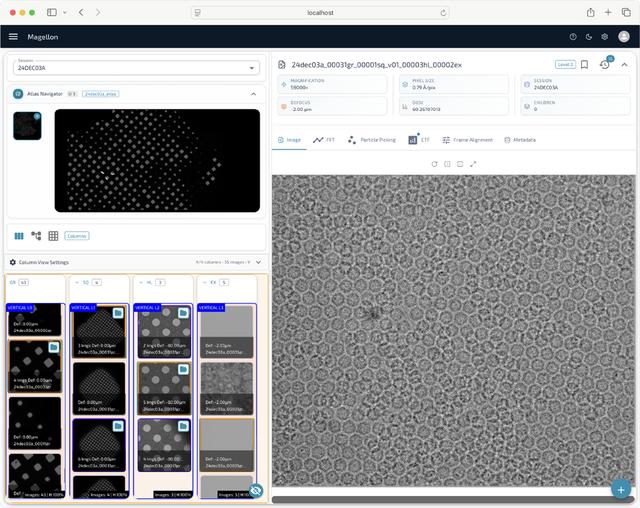The width and height of the screenshot is (640, 508).
Task: Open the Frame Alignment tab
Action: click(x=467, y=140)
